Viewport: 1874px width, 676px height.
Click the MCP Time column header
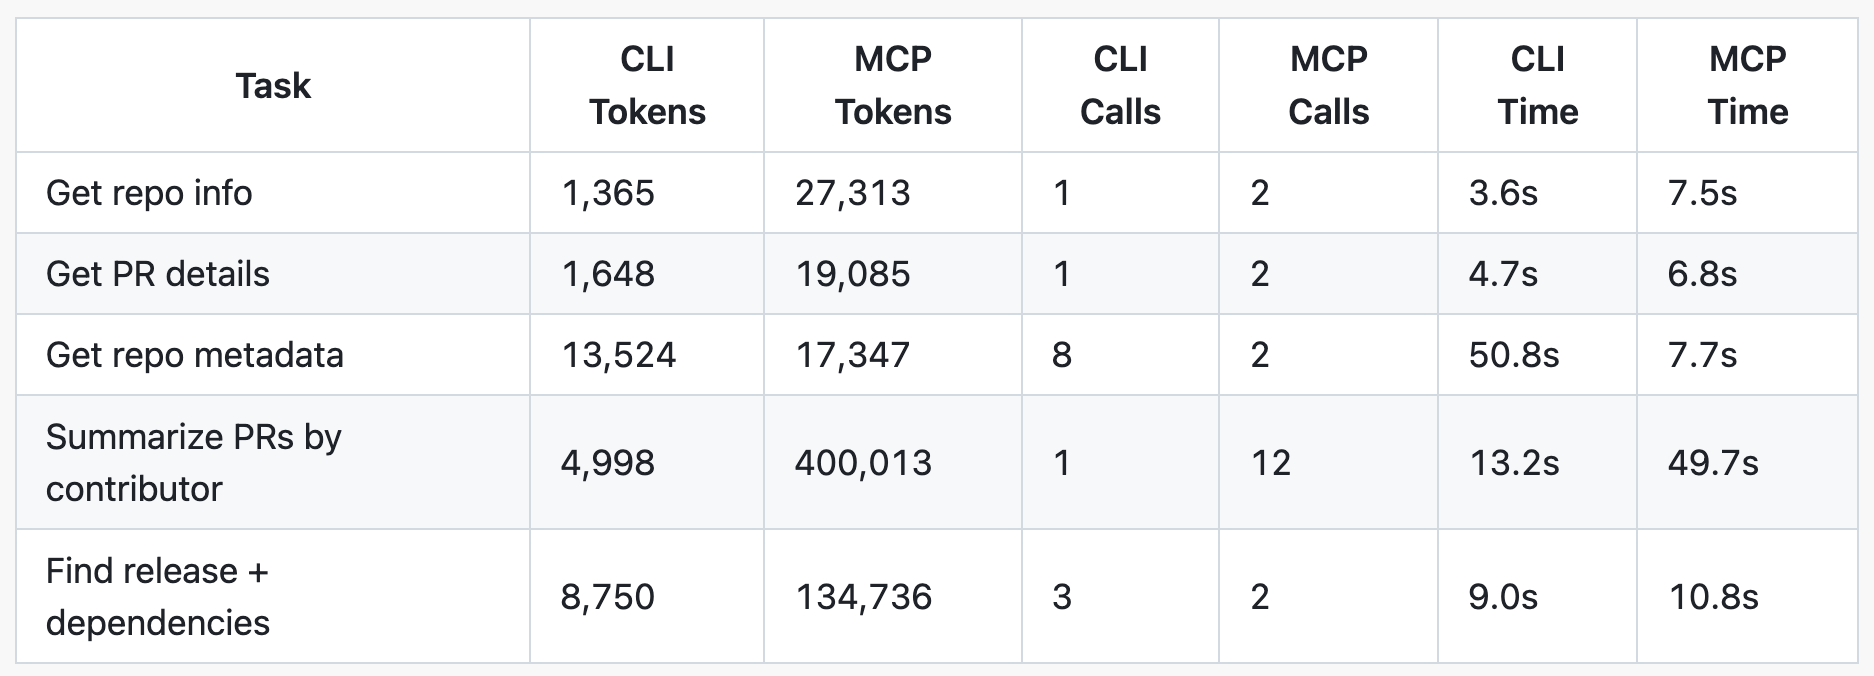(1747, 86)
